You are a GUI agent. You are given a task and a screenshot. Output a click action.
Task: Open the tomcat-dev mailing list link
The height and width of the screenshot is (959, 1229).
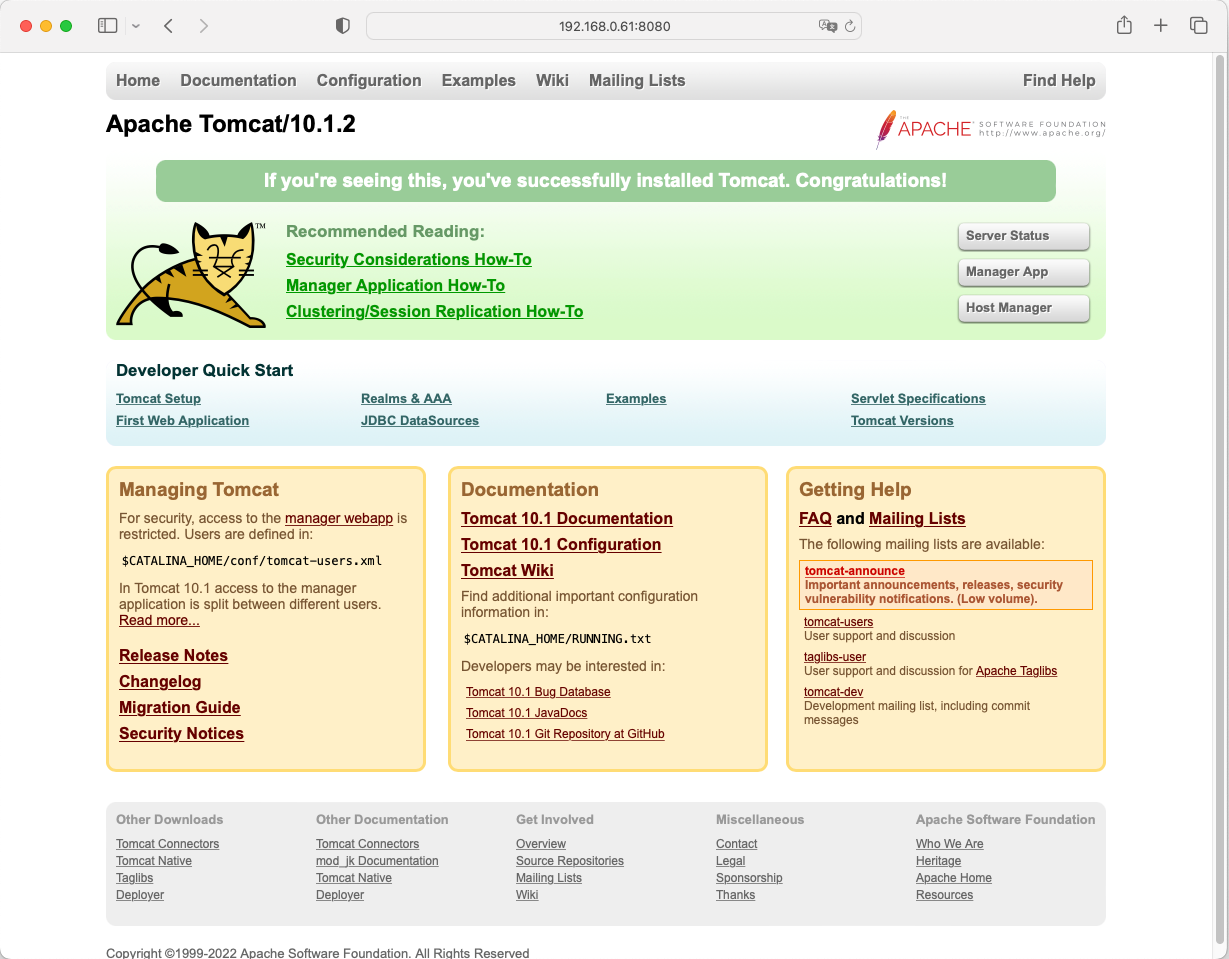point(834,692)
